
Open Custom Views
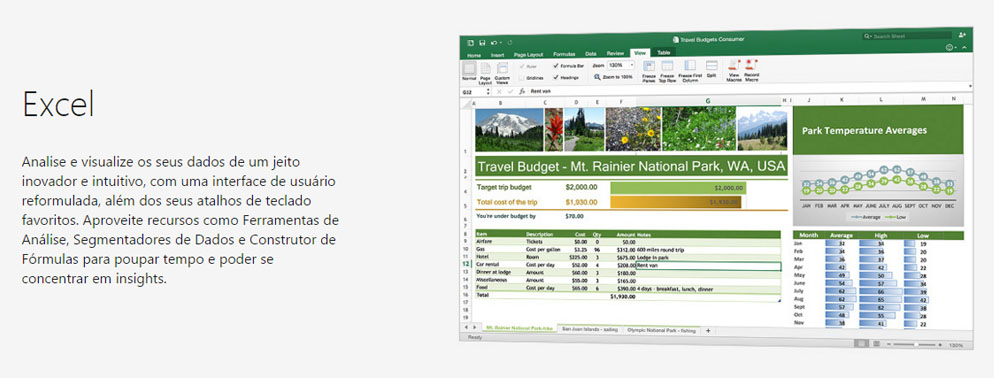coord(502,68)
